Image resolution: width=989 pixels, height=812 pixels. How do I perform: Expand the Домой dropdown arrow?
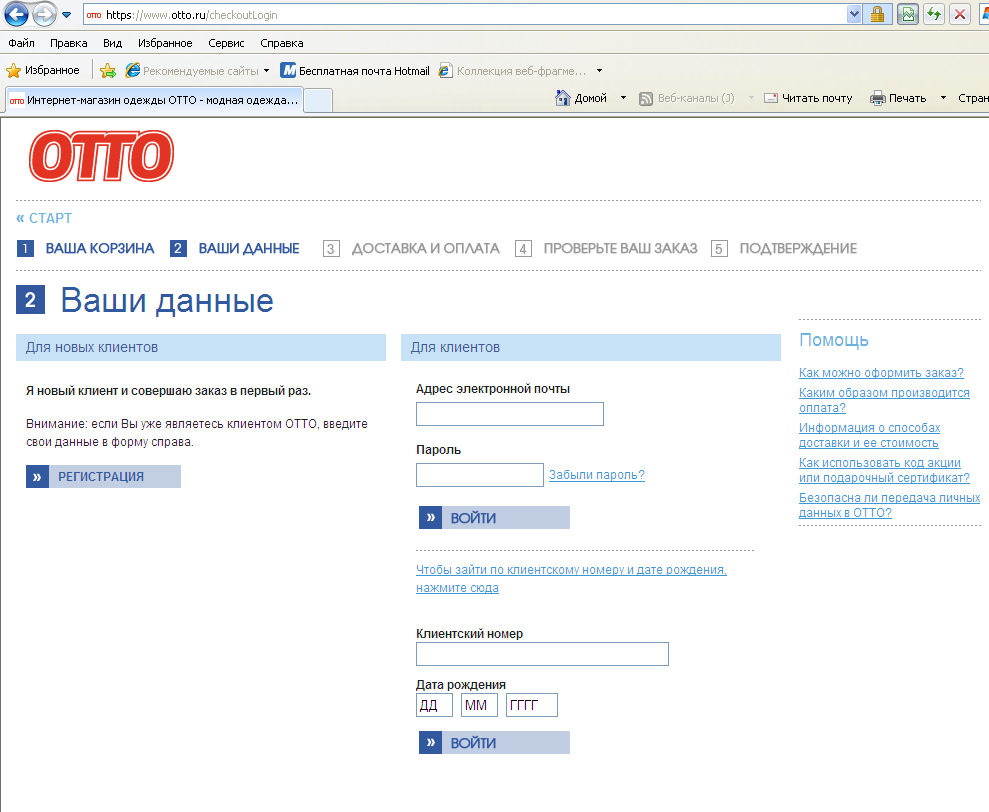coord(623,98)
